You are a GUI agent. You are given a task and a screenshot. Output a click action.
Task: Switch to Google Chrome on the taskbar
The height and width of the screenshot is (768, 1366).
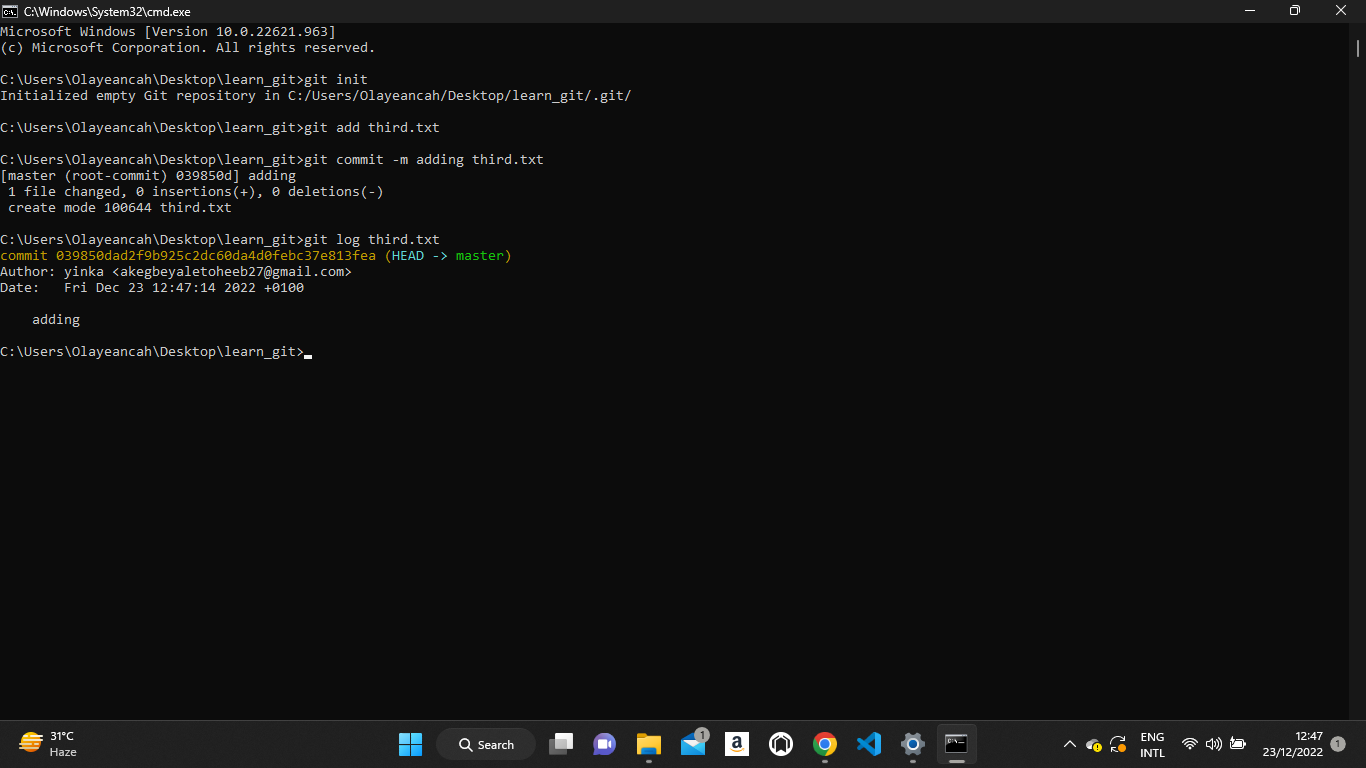coord(825,744)
